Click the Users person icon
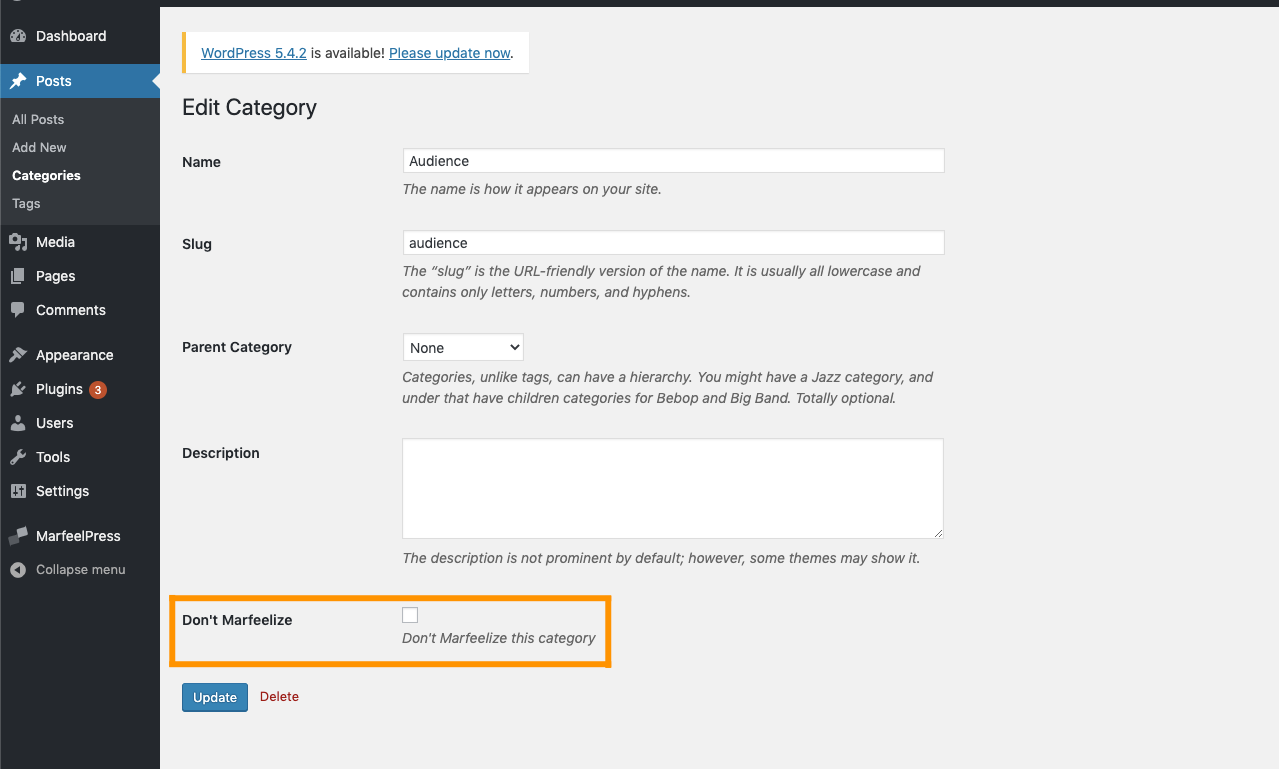This screenshot has width=1279, height=769. [18, 423]
